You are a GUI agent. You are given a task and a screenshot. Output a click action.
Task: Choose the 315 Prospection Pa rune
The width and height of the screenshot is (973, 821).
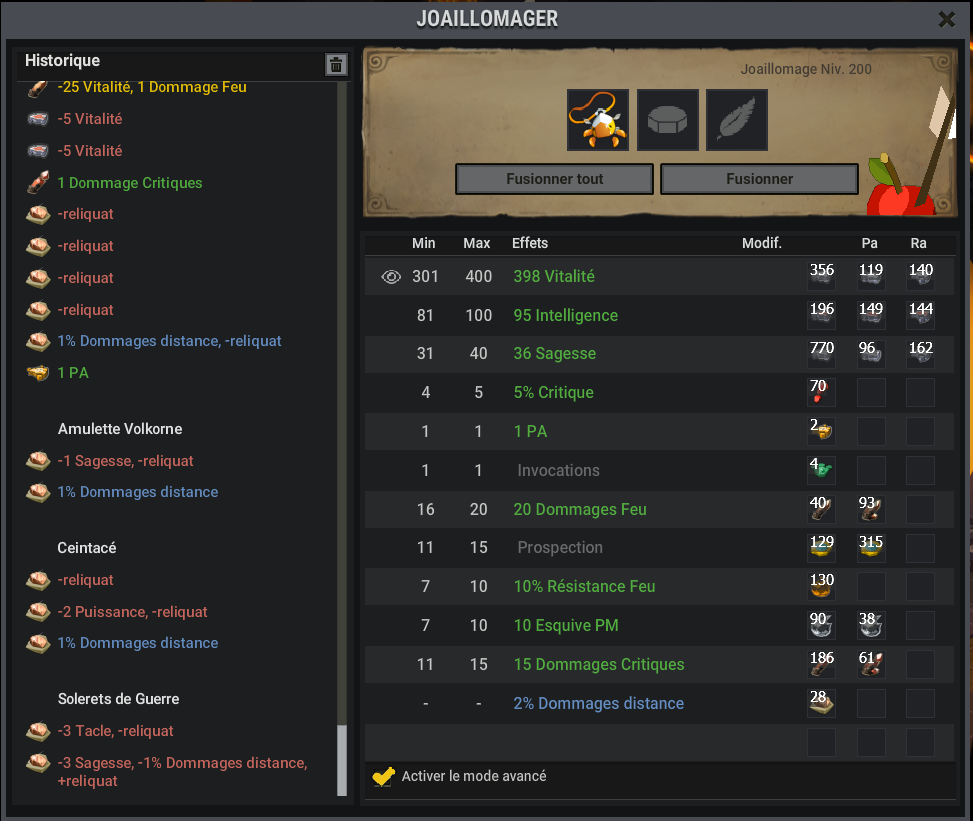pos(871,547)
